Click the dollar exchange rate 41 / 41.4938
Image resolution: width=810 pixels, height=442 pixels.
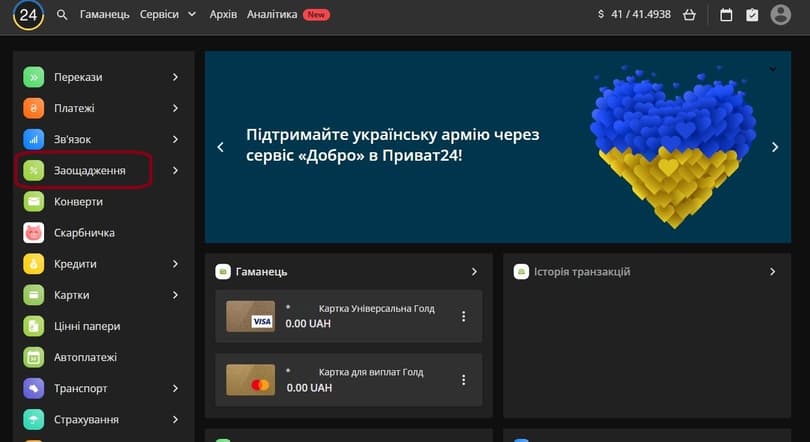point(634,14)
